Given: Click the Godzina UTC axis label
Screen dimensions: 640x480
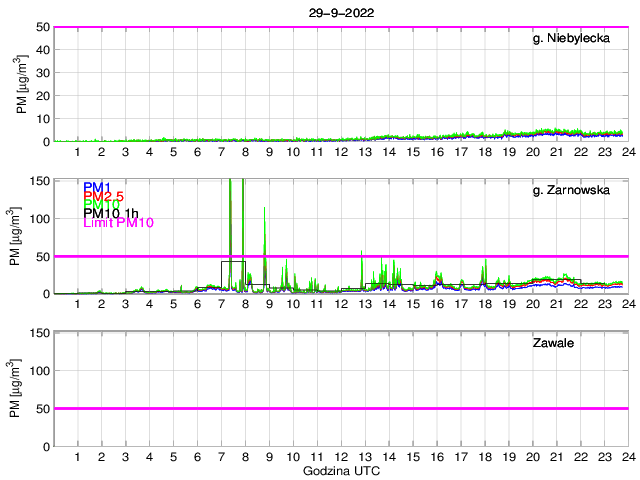Looking at the screenshot, I should (x=340, y=470).
